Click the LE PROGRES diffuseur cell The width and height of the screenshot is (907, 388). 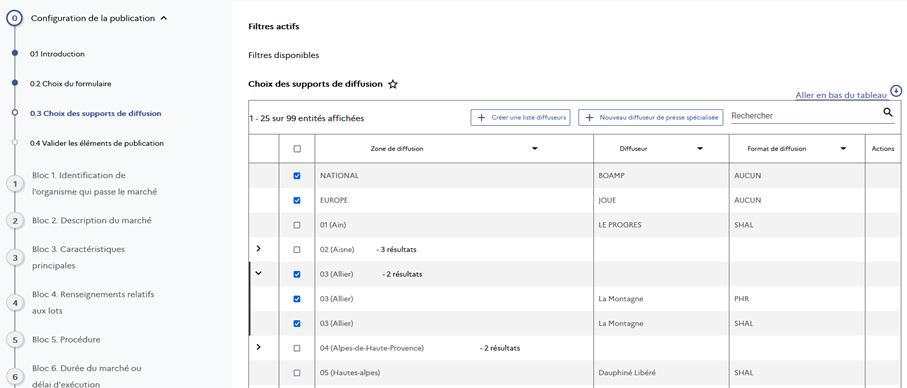click(x=661, y=225)
